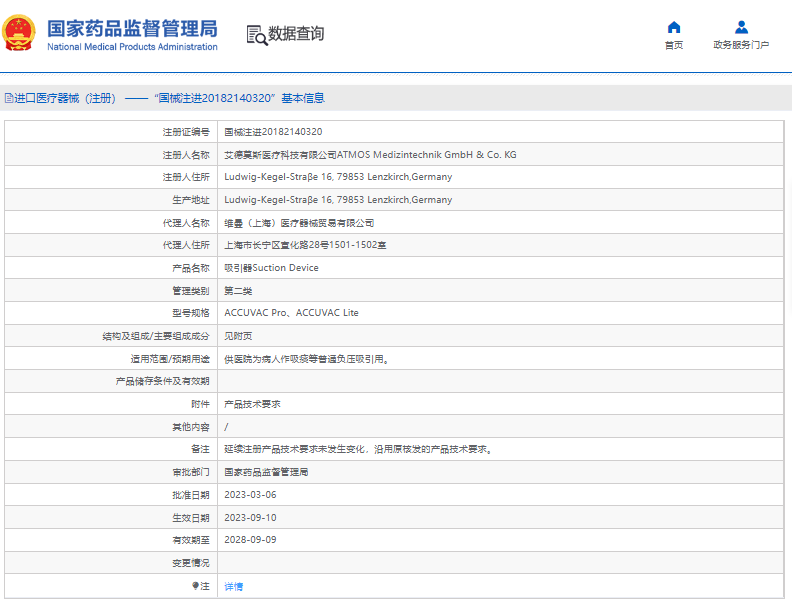Open 政务服务门户 user icon
The height and width of the screenshot is (603, 792).
coord(741,27)
